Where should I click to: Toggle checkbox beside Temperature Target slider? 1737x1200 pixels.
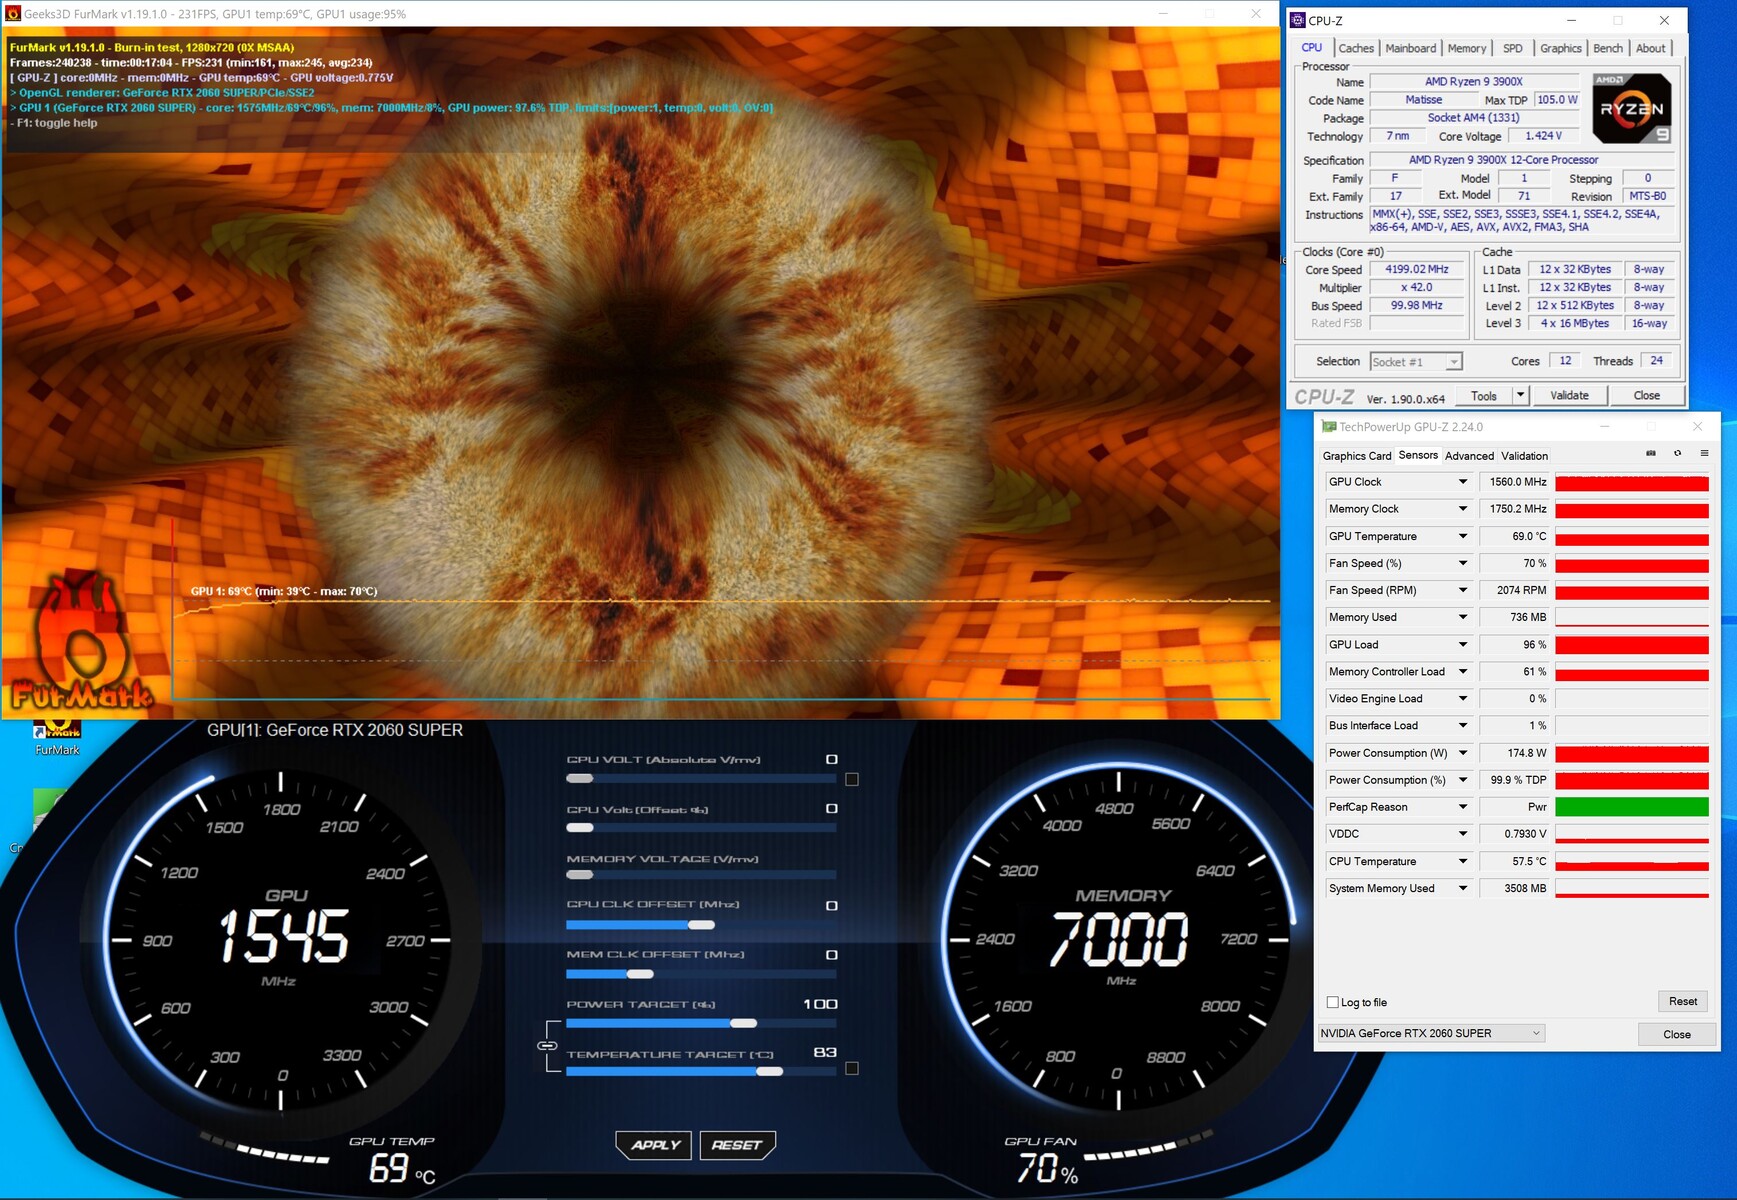[852, 1068]
